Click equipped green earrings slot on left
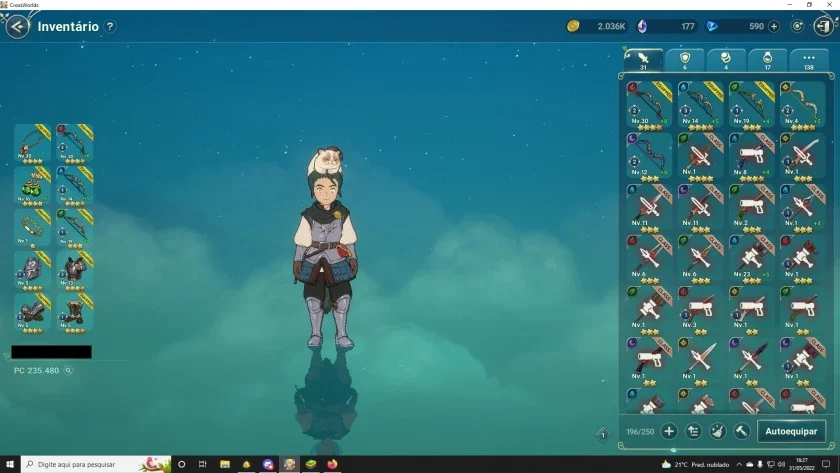This screenshot has width=840, height=473. (32, 186)
